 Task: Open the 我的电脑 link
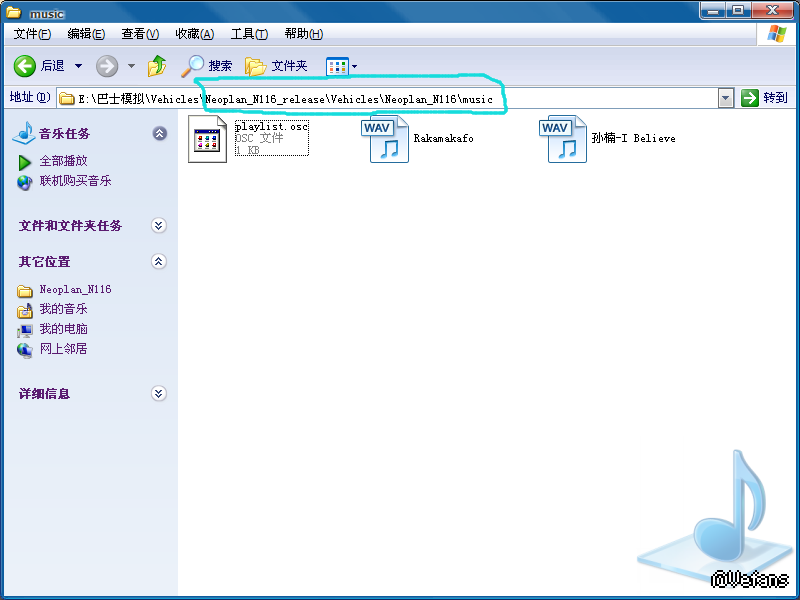pyautogui.click(x=64, y=329)
